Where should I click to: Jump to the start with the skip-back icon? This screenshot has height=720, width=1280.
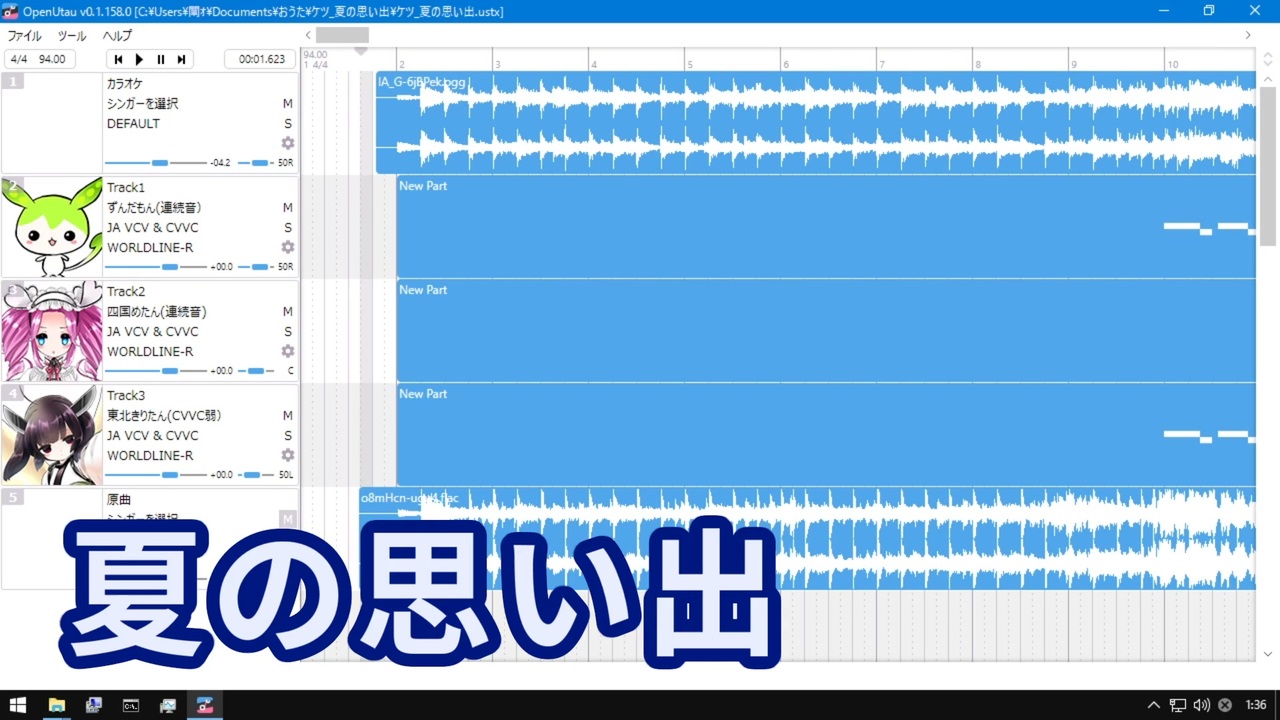[118, 59]
